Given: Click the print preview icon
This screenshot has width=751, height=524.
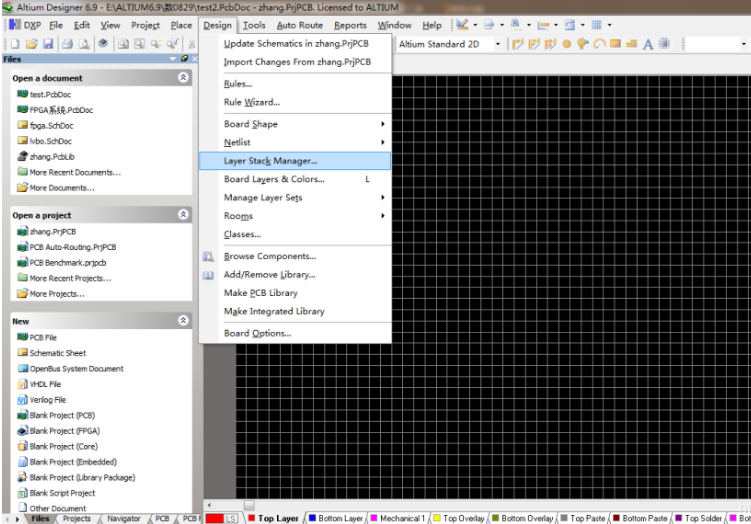Looking at the screenshot, I should (84, 44).
